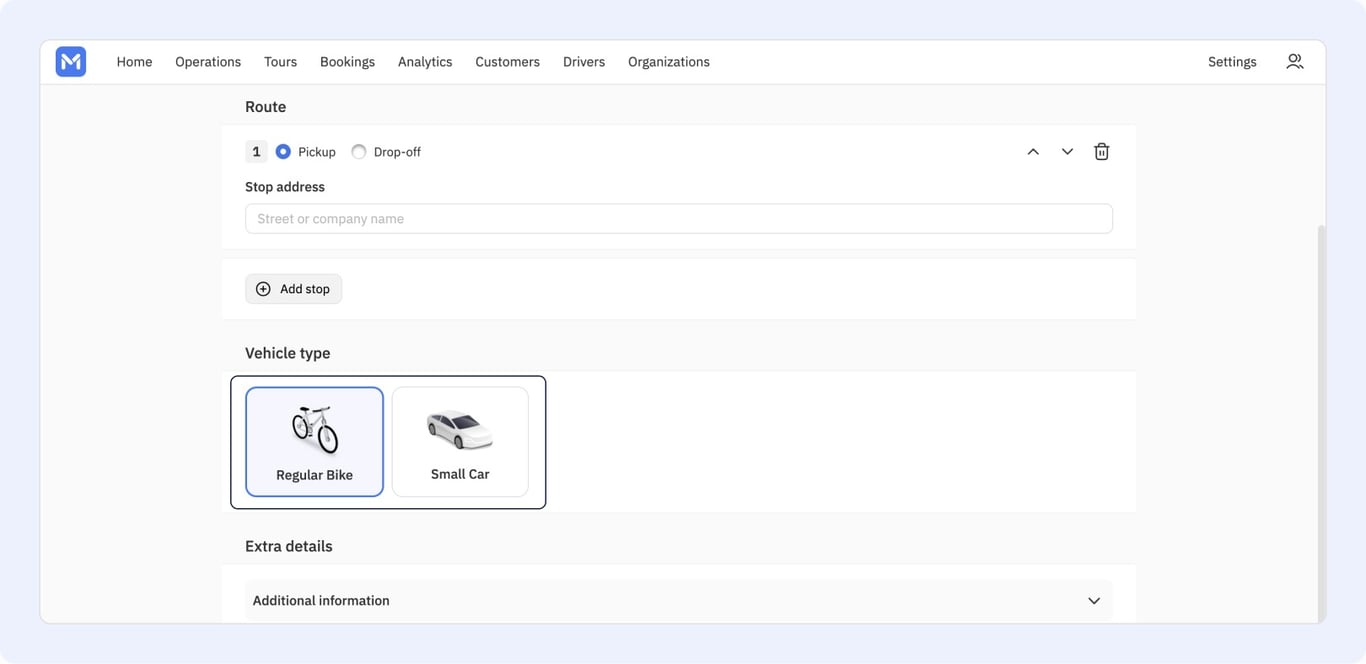
Task: Click the Stop address label
Action: (285, 187)
